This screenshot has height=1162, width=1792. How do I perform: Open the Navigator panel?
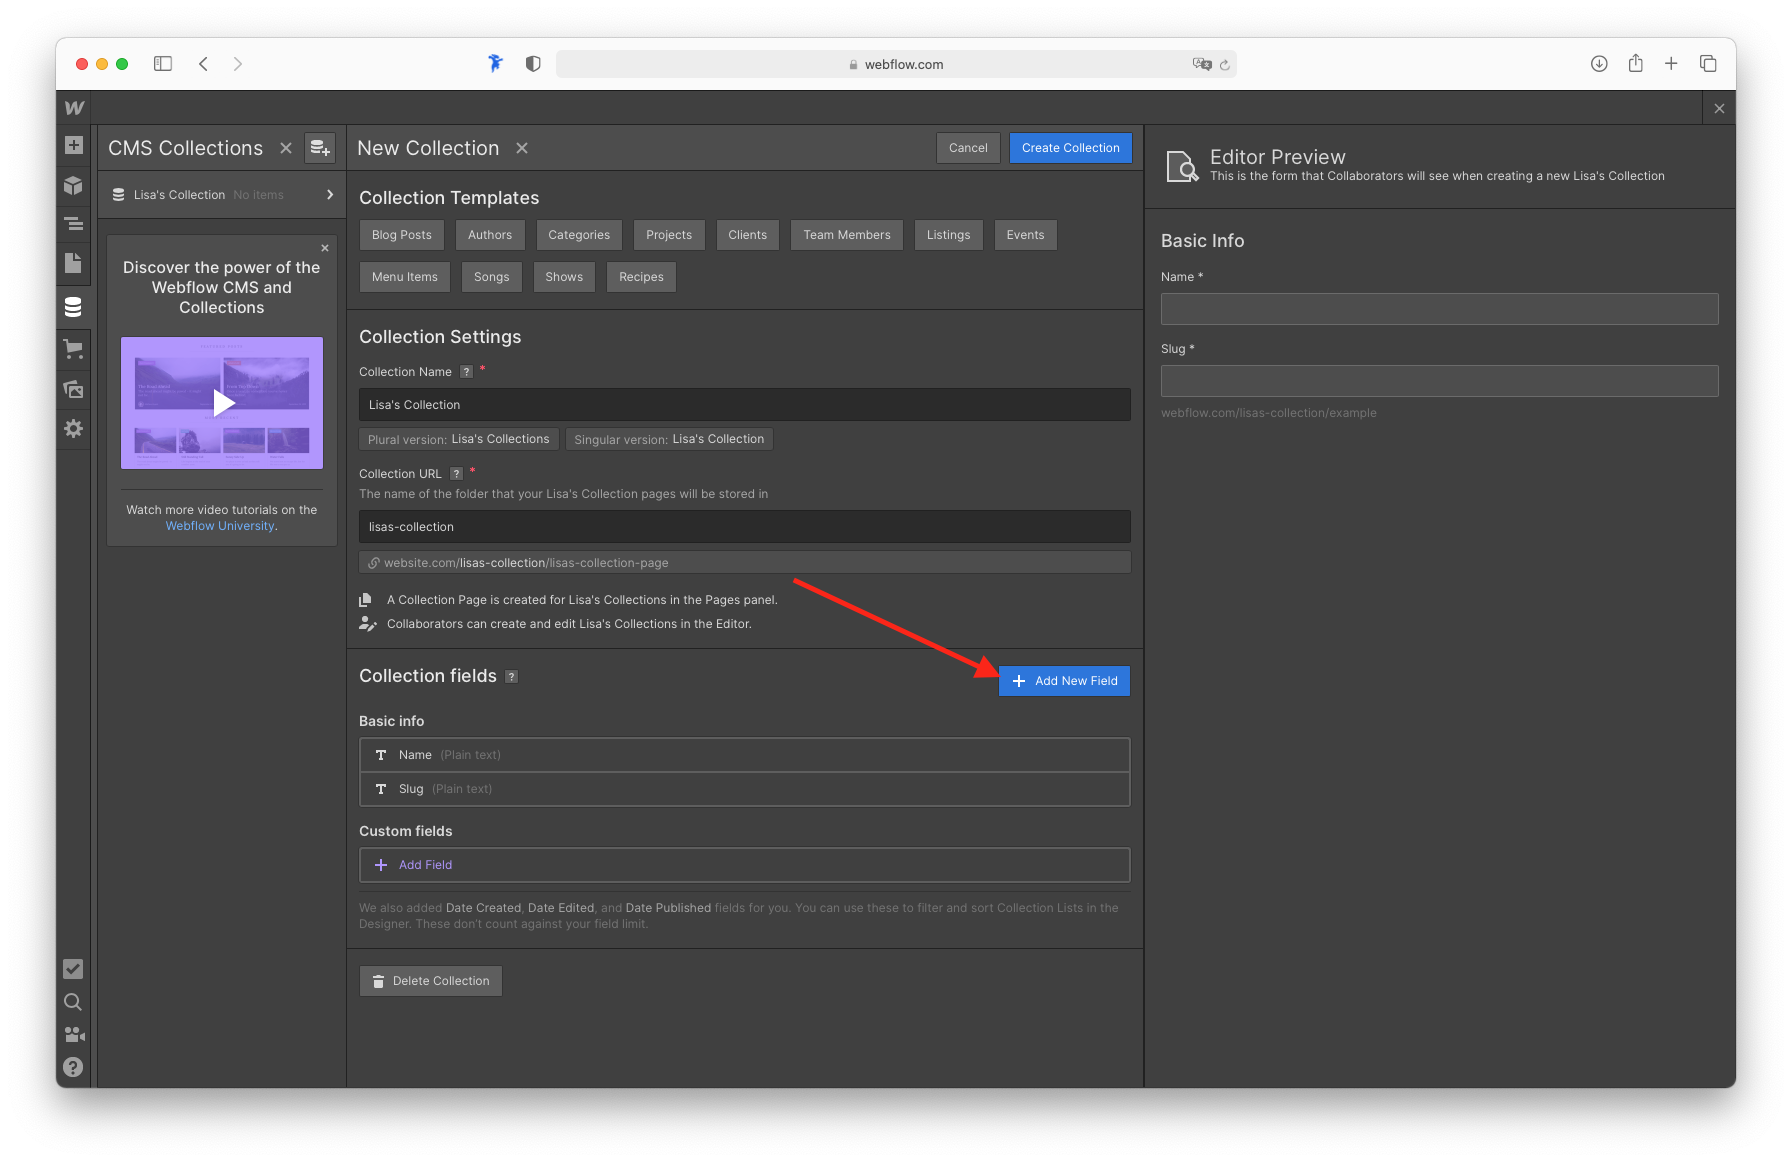coord(73,224)
